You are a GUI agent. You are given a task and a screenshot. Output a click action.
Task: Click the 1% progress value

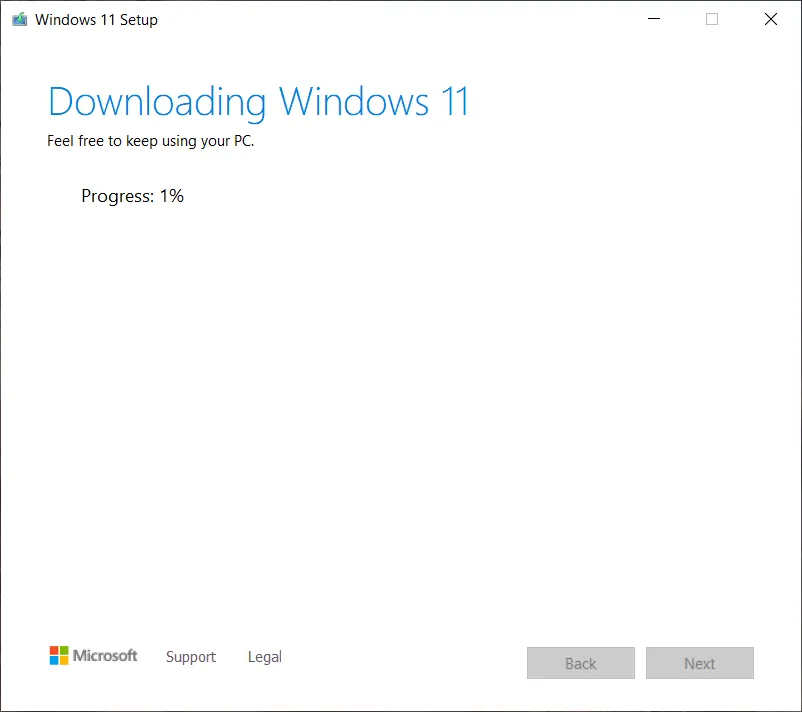[172, 196]
